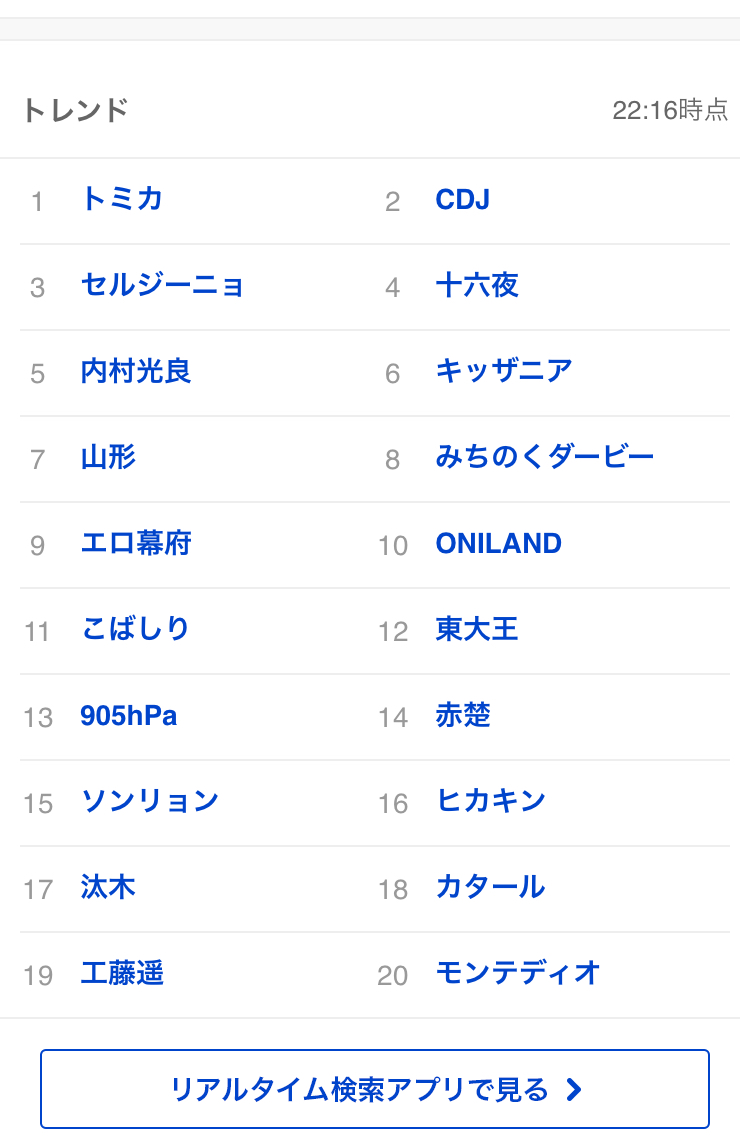Select the セルジーニョ trending topic

[163, 285]
